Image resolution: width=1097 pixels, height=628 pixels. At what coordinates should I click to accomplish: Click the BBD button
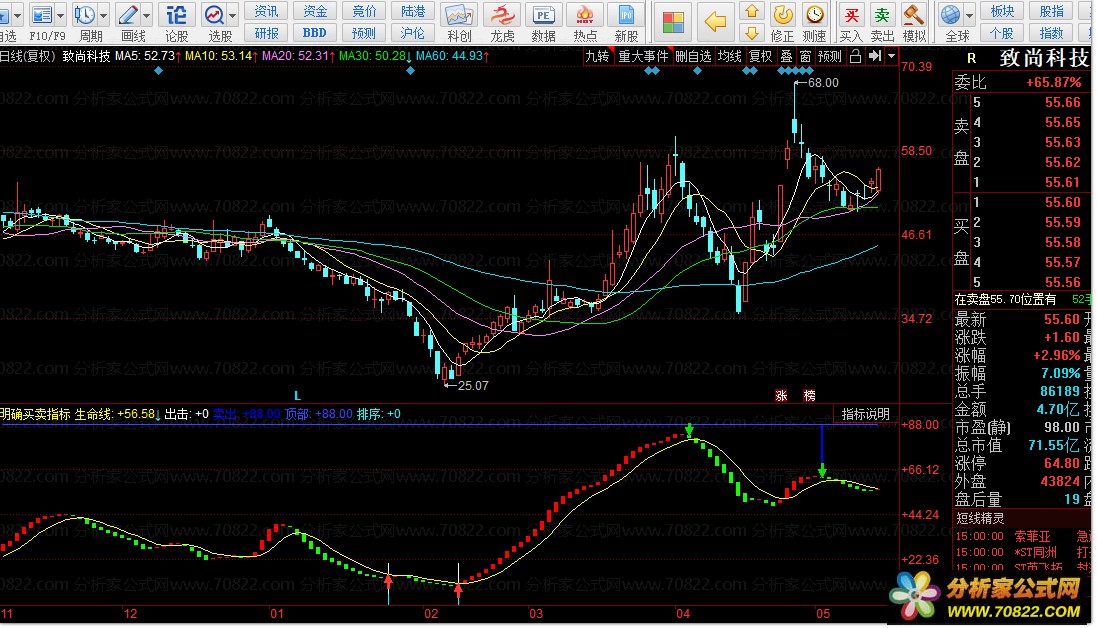click(x=315, y=33)
